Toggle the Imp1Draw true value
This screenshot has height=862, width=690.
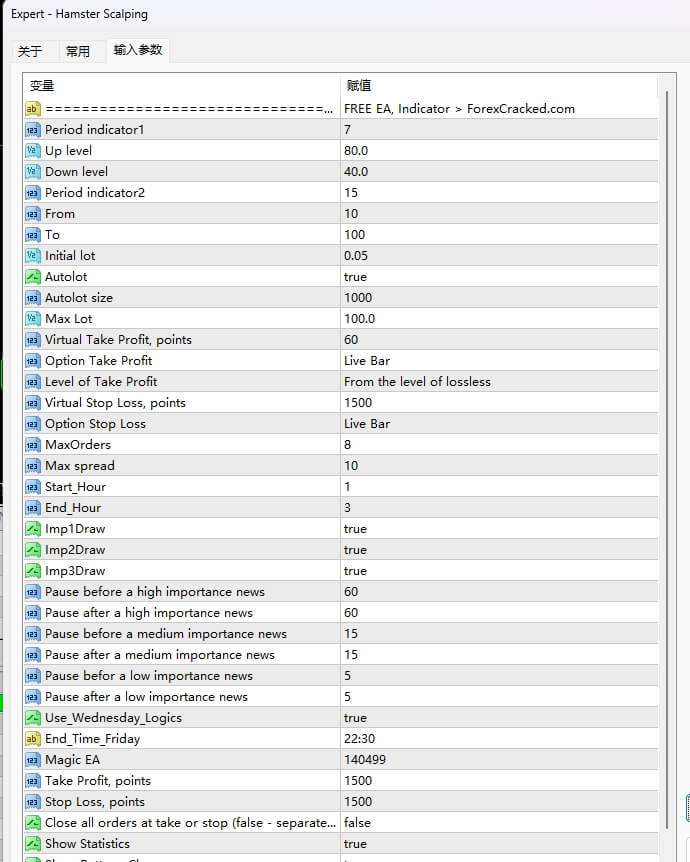click(x=355, y=529)
